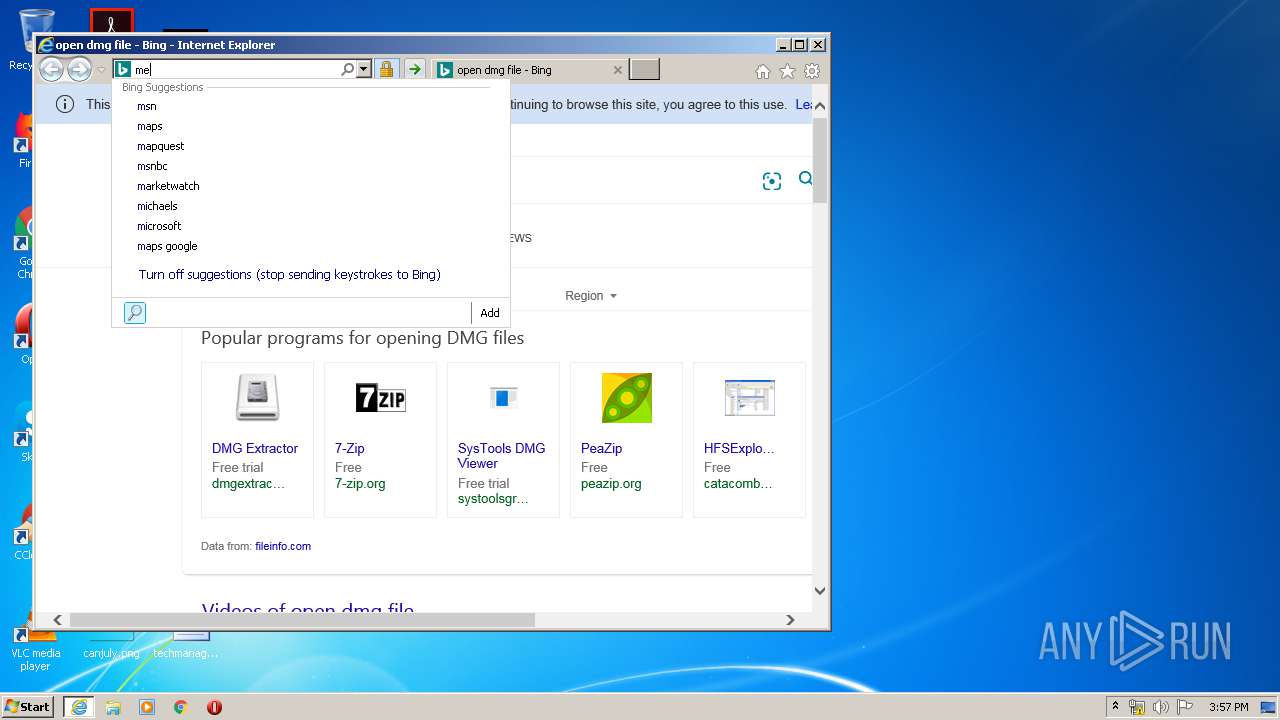This screenshot has width=1280, height=720.
Task: Open Favorites star icon
Action: (x=787, y=71)
